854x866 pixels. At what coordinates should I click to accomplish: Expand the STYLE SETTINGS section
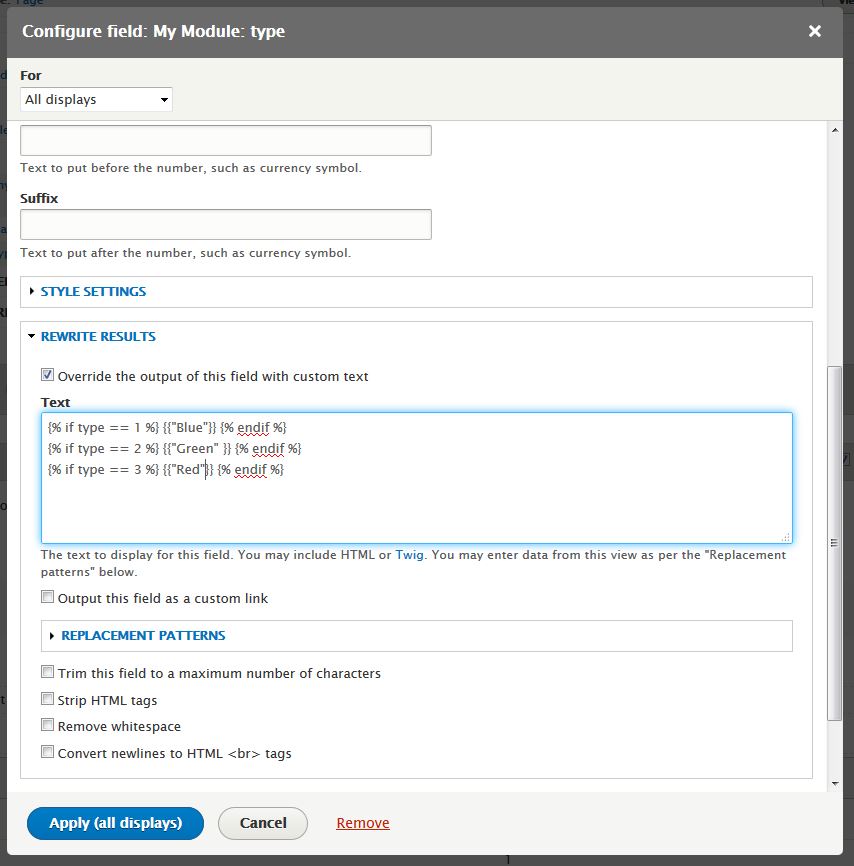point(93,292)
